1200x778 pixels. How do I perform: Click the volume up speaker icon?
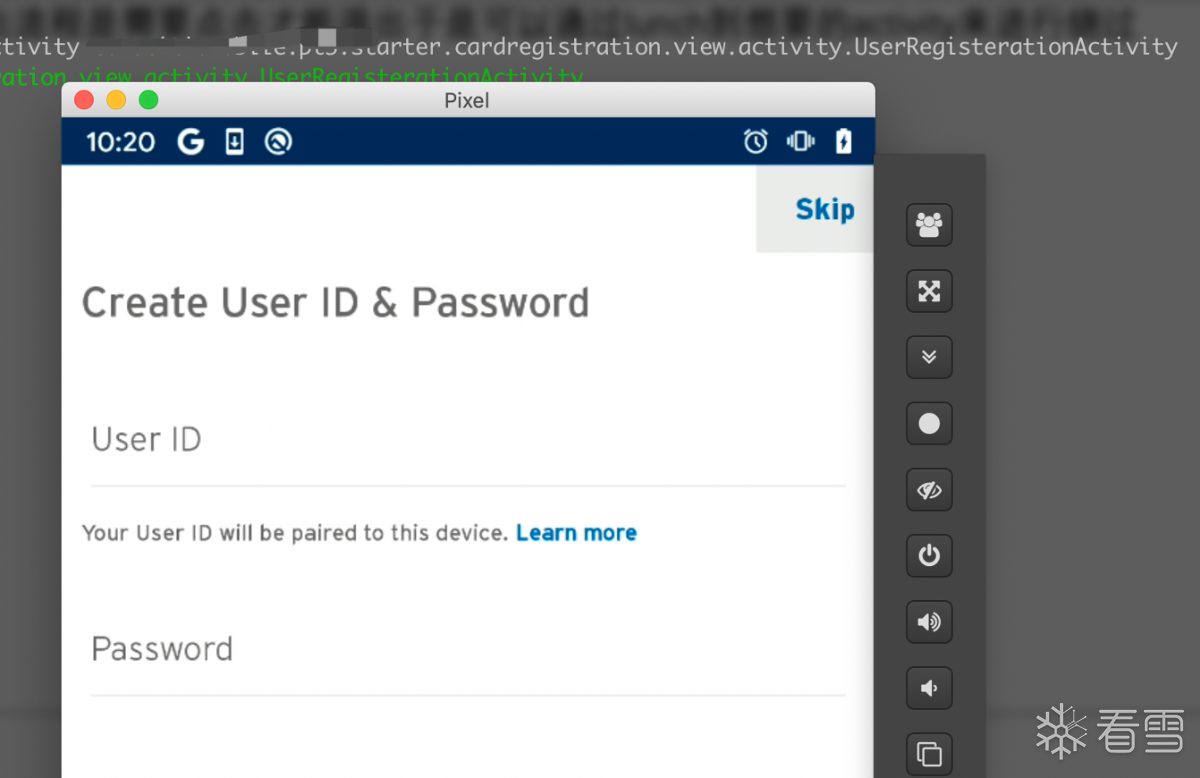point(929,622)
